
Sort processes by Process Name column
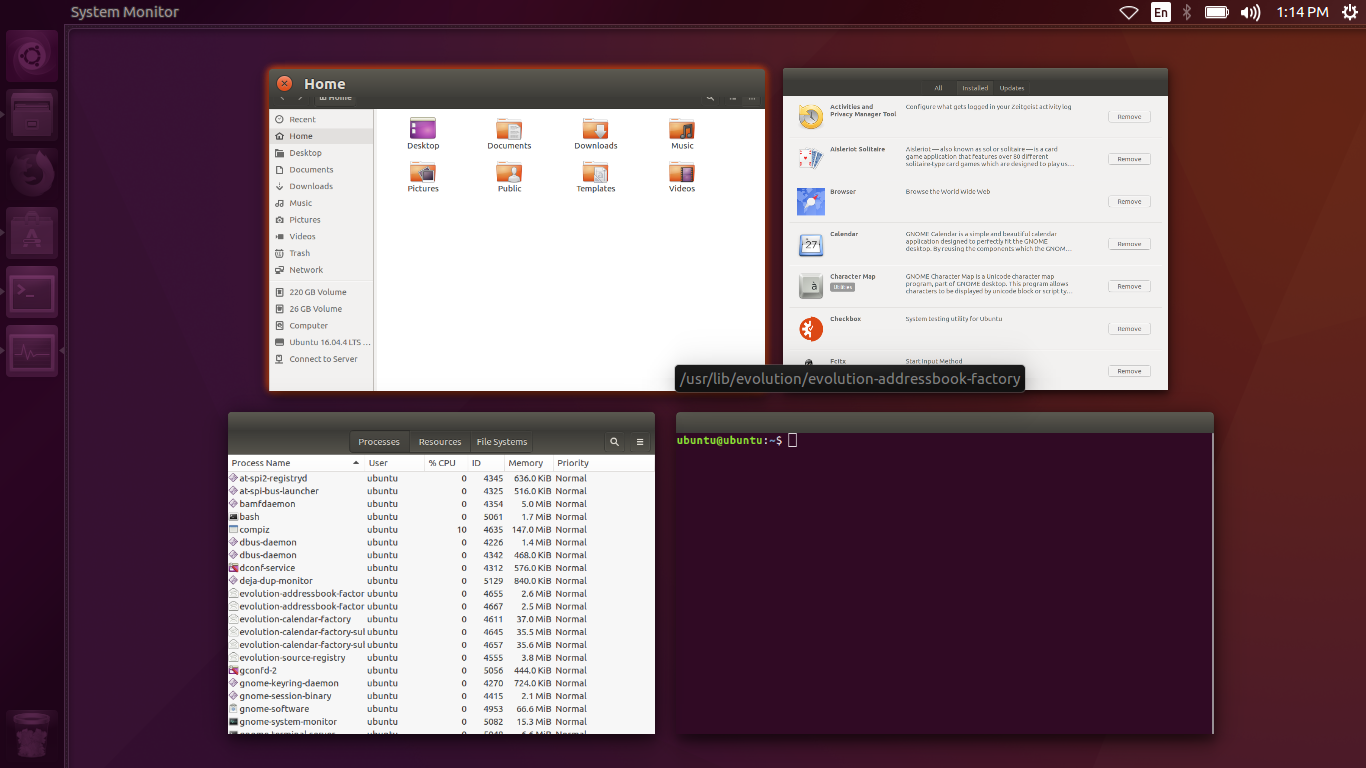coord(296,463)
